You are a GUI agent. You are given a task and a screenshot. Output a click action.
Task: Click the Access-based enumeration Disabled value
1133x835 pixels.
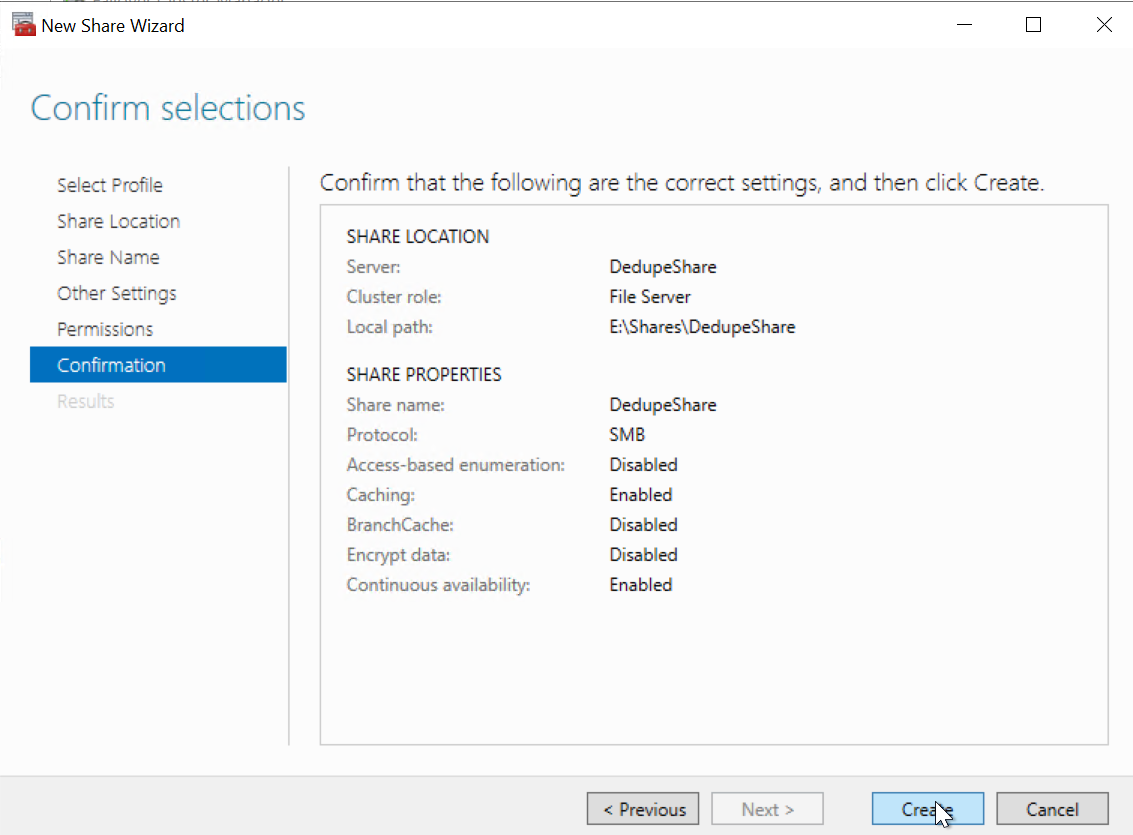click(x=643, y=464)
